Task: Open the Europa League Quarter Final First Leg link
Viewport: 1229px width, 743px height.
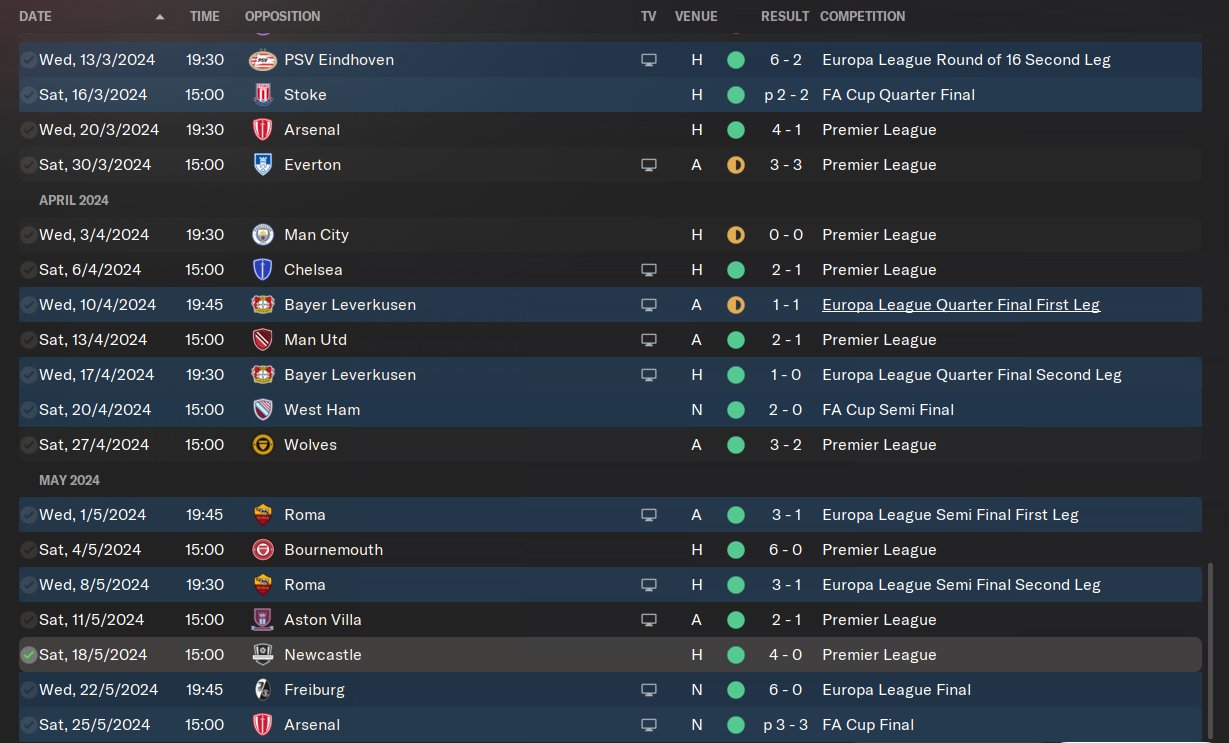Action: pyautogui.click(x=960, y=305)
